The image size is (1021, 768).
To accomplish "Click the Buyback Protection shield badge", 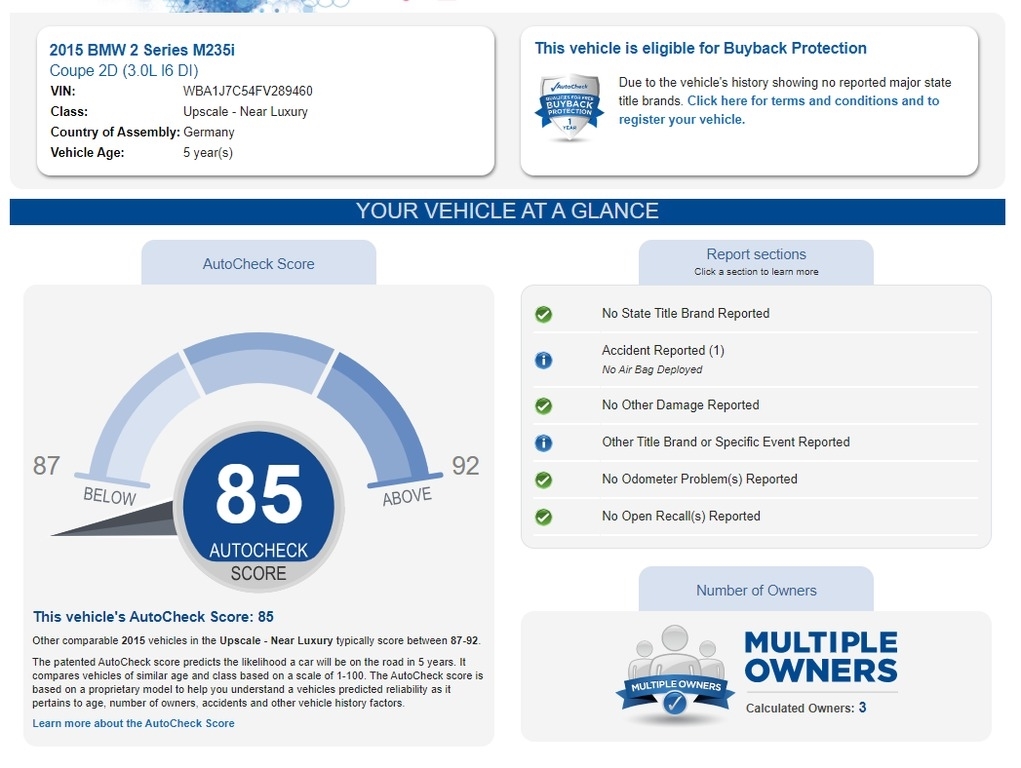I will pyautogui.click(x=569, y=106).
